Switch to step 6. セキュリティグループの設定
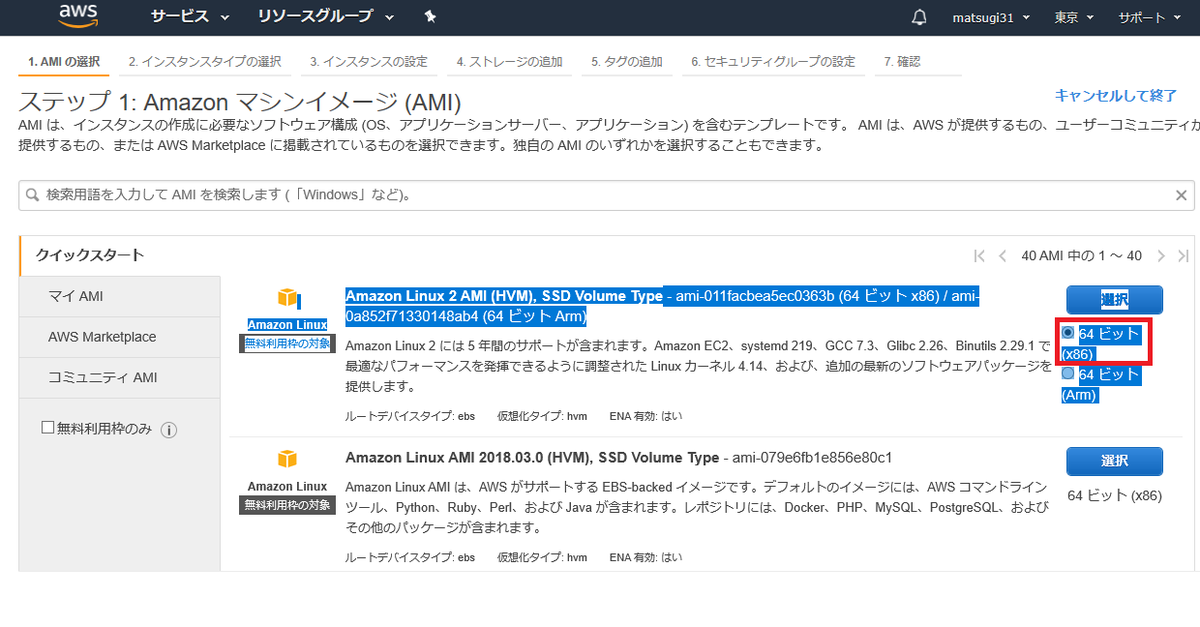Viewport: 1200px width, 627px height. 773,62
